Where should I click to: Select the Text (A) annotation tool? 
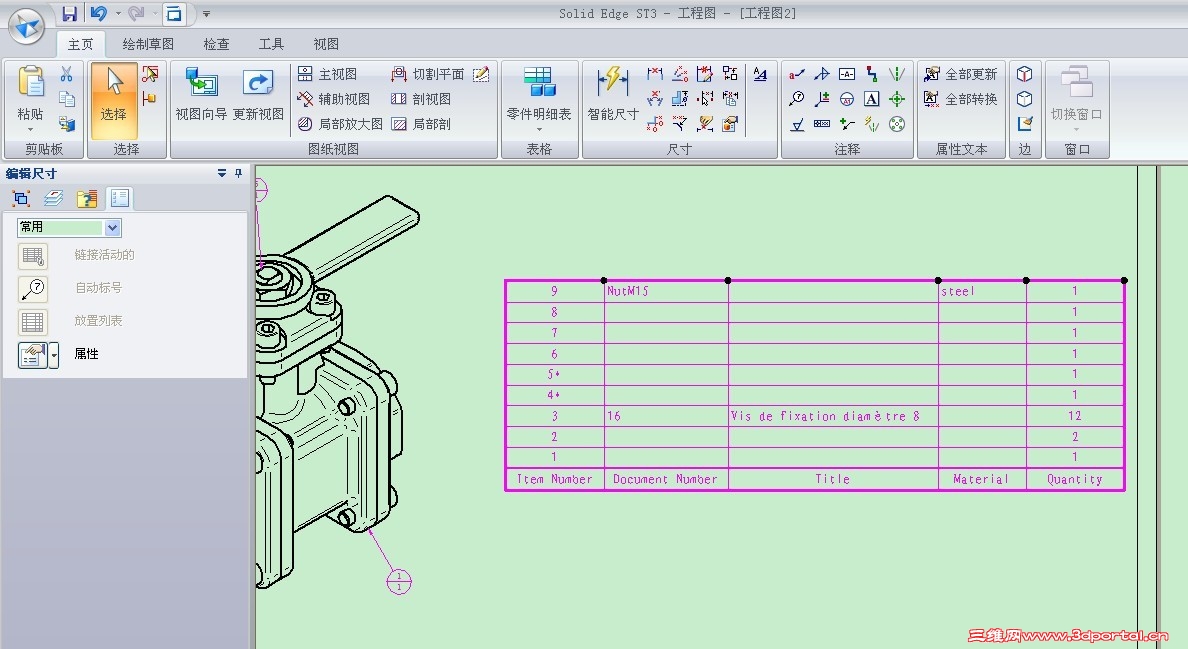click(872, 99)
